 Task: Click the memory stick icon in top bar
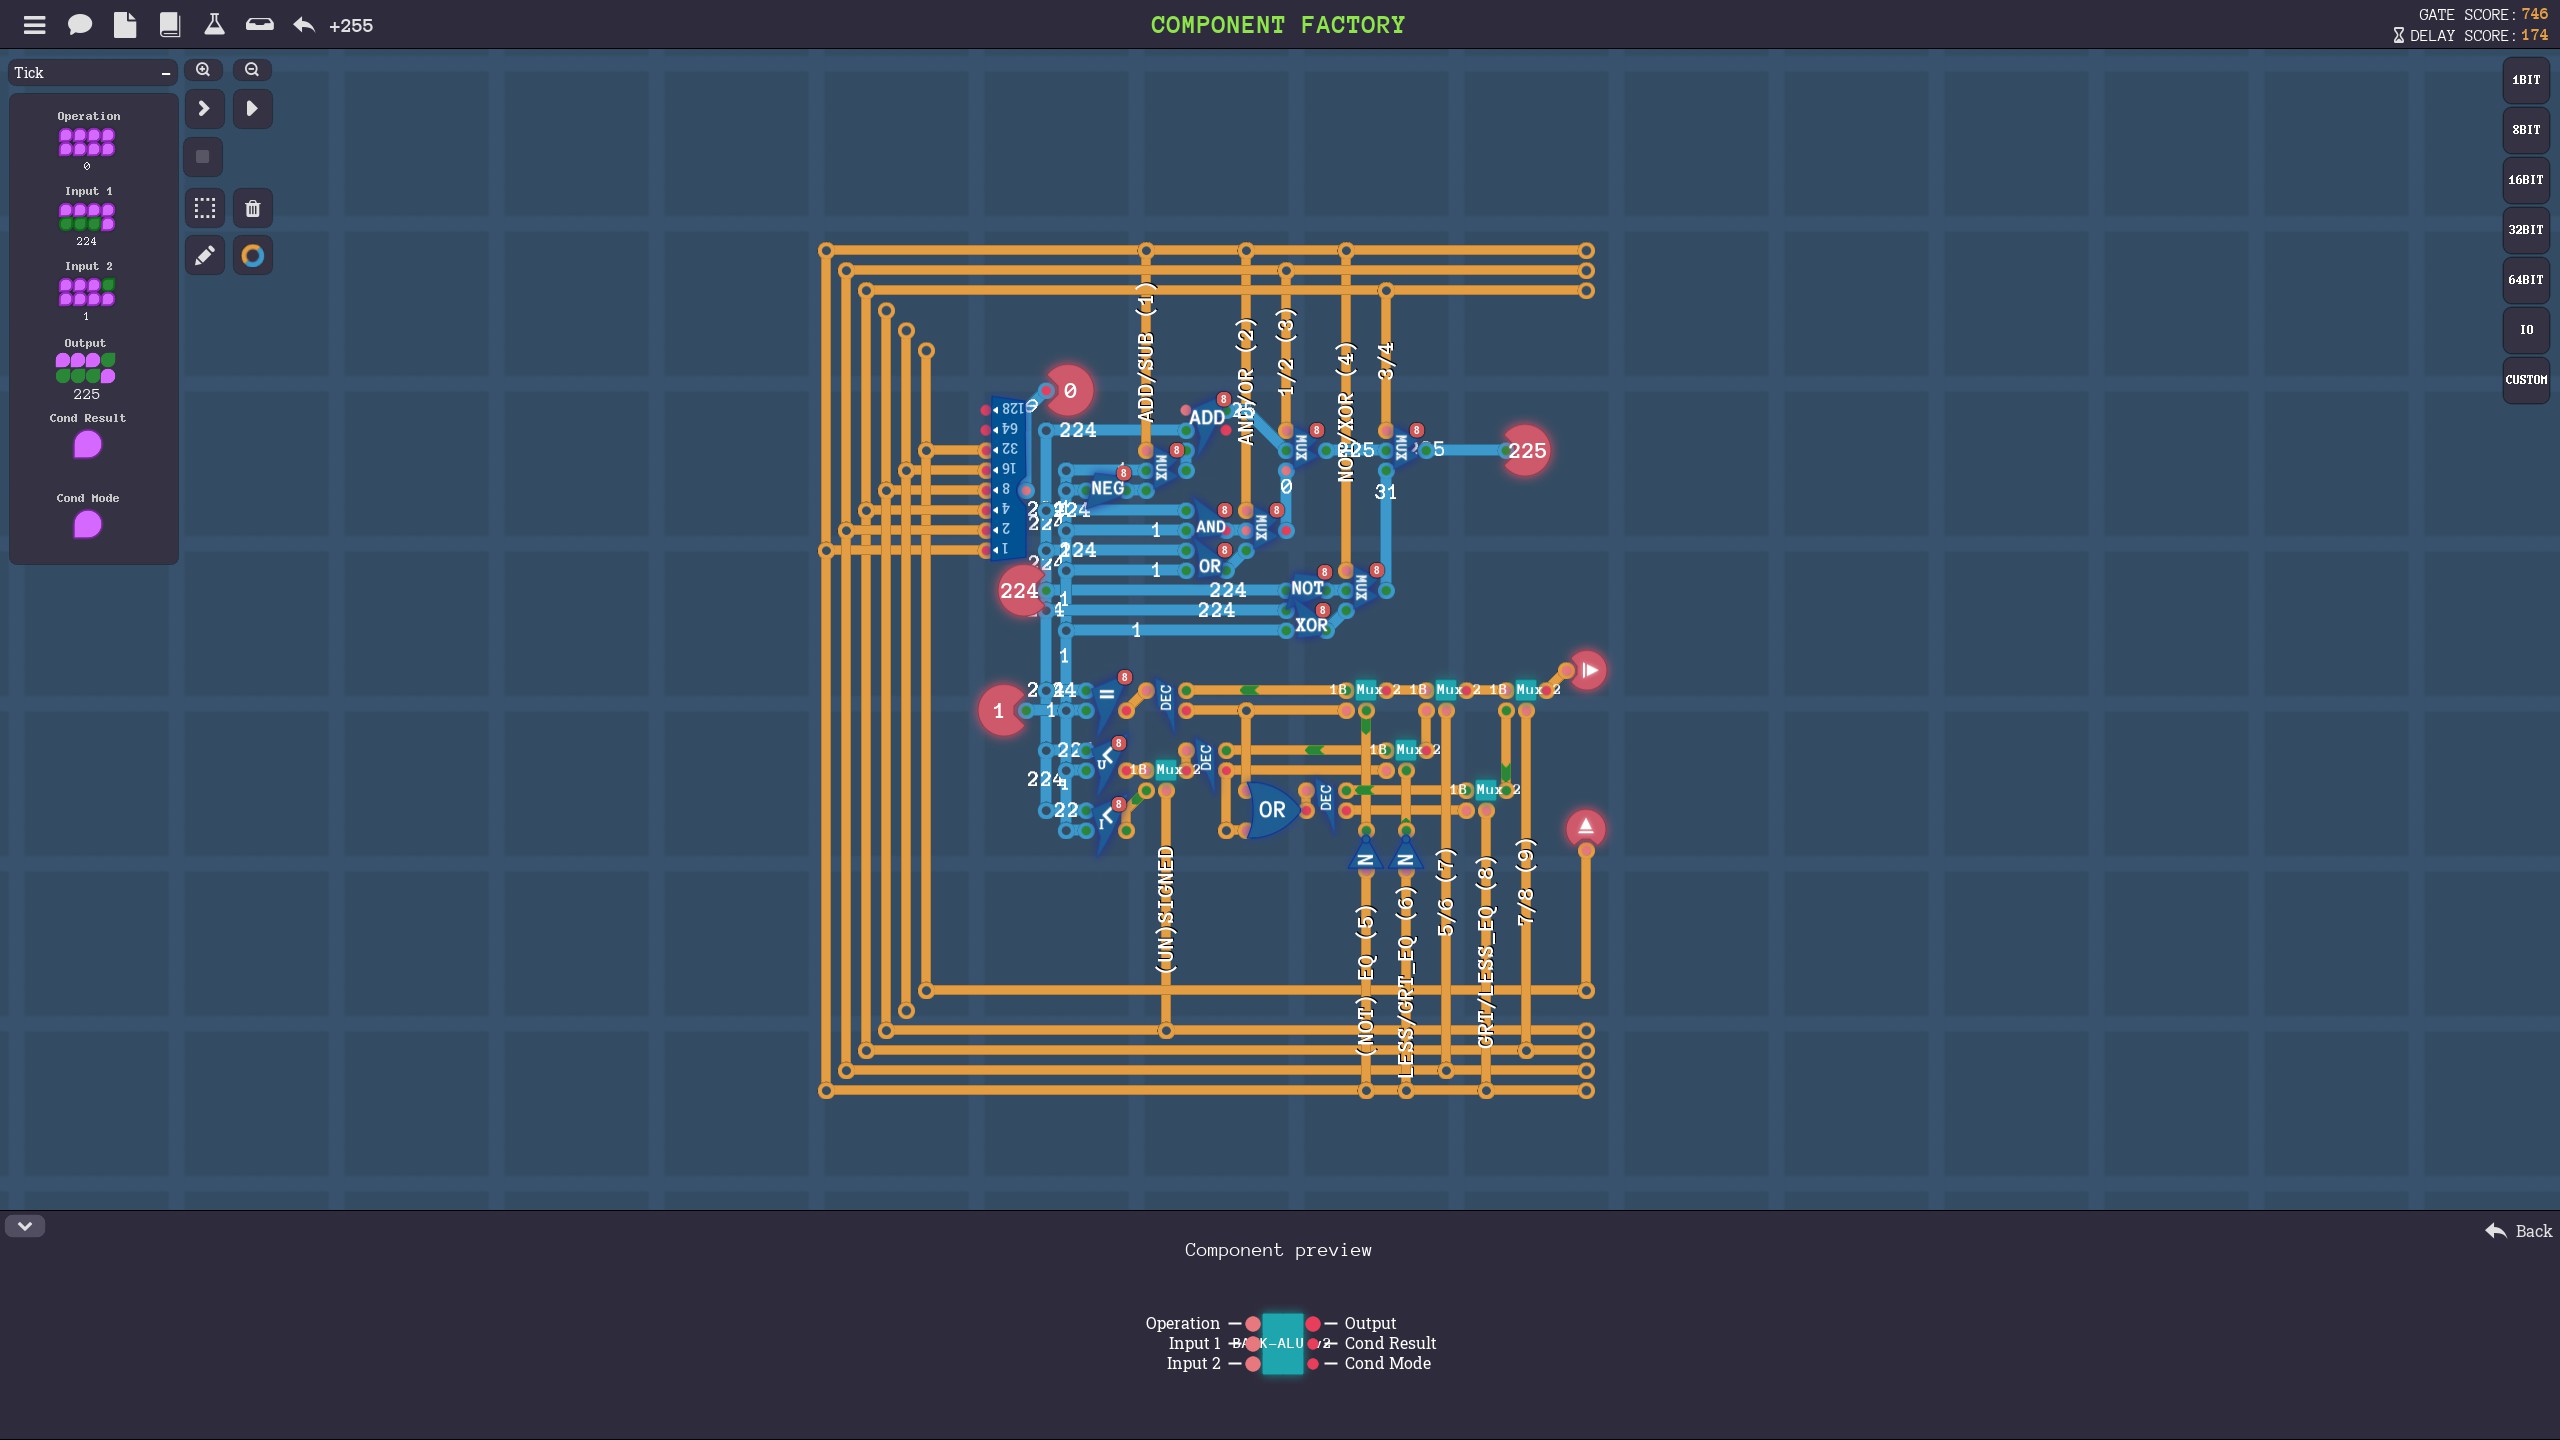(260, 24)
